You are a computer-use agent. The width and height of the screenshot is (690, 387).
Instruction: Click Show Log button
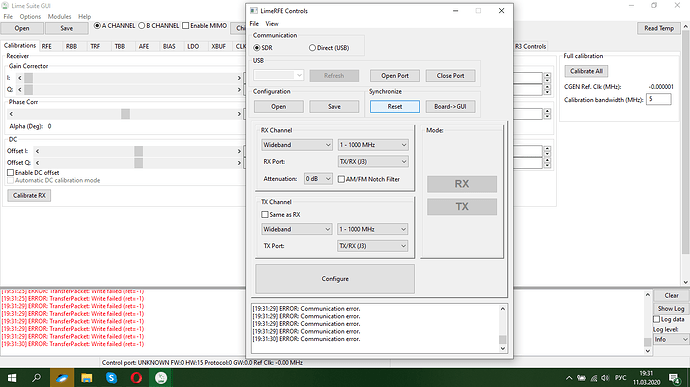tap(671, 309)
